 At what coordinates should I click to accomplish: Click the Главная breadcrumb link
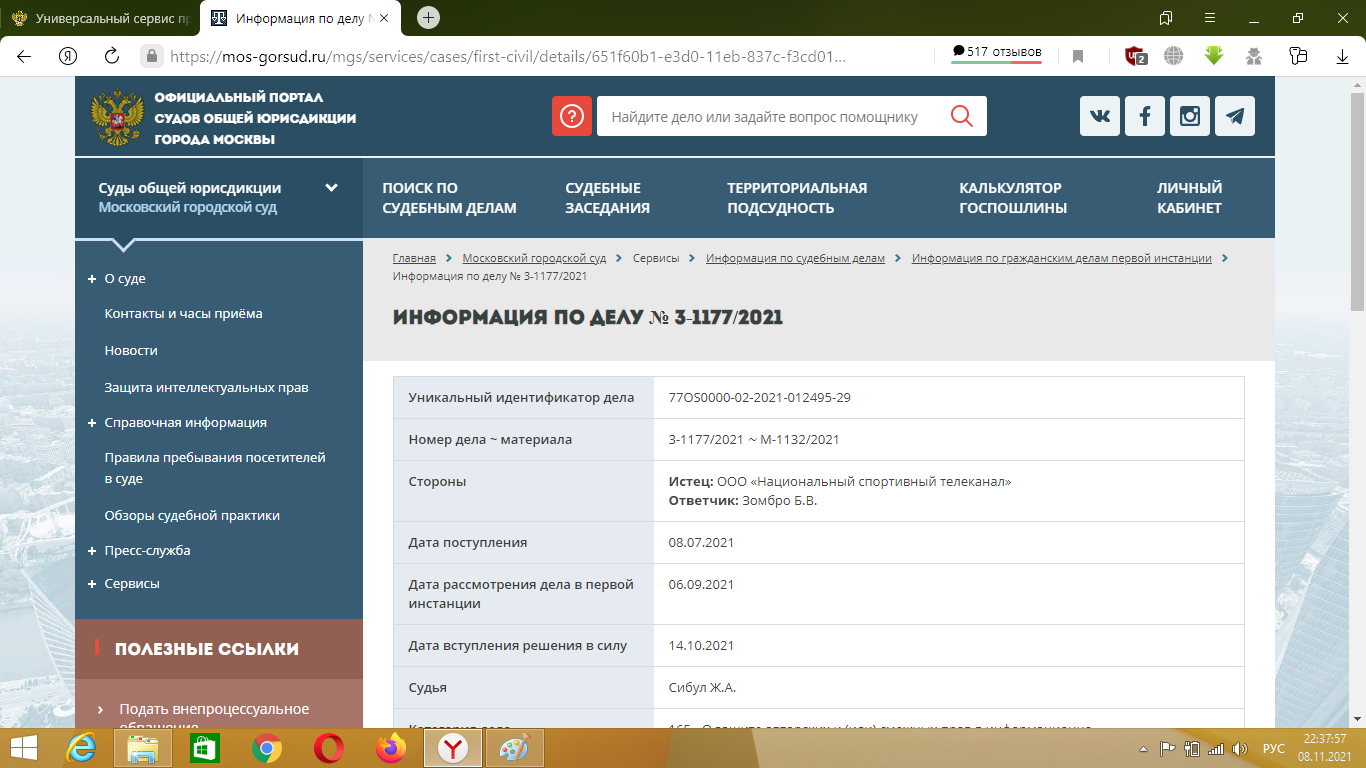[414, 258]
